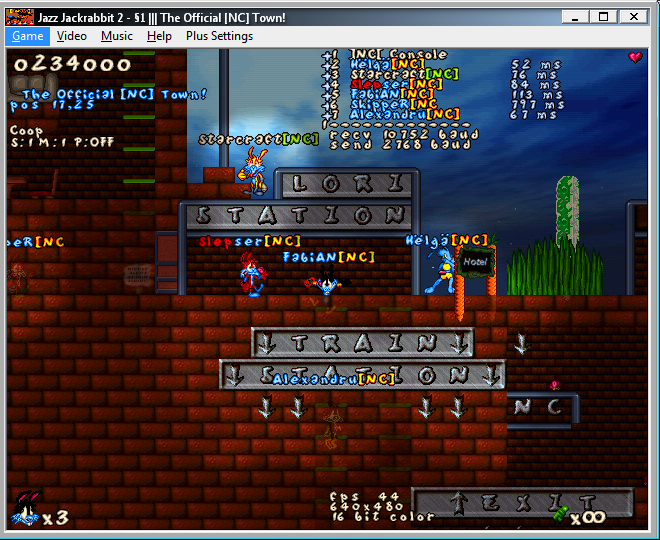Click the 797 ms ping value
This screenshot has width=660, height=540.
click(x=538, y=104)
